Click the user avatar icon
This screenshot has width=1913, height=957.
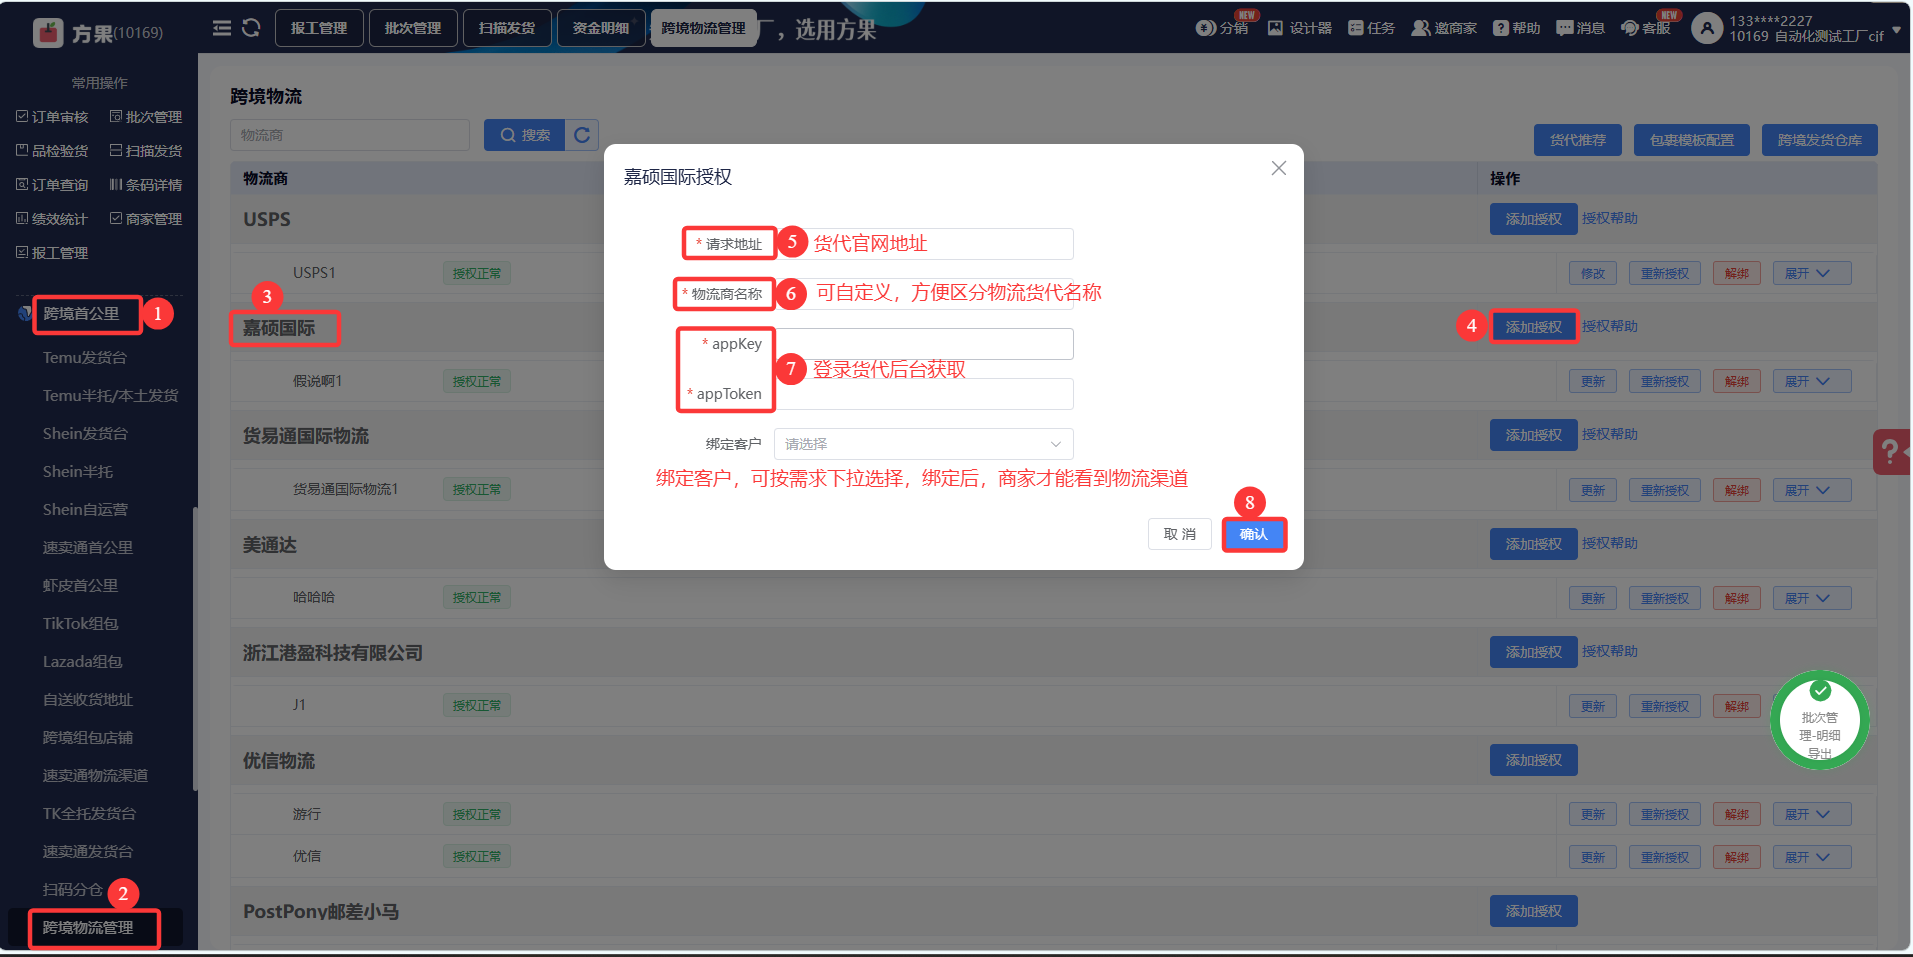1707,28
